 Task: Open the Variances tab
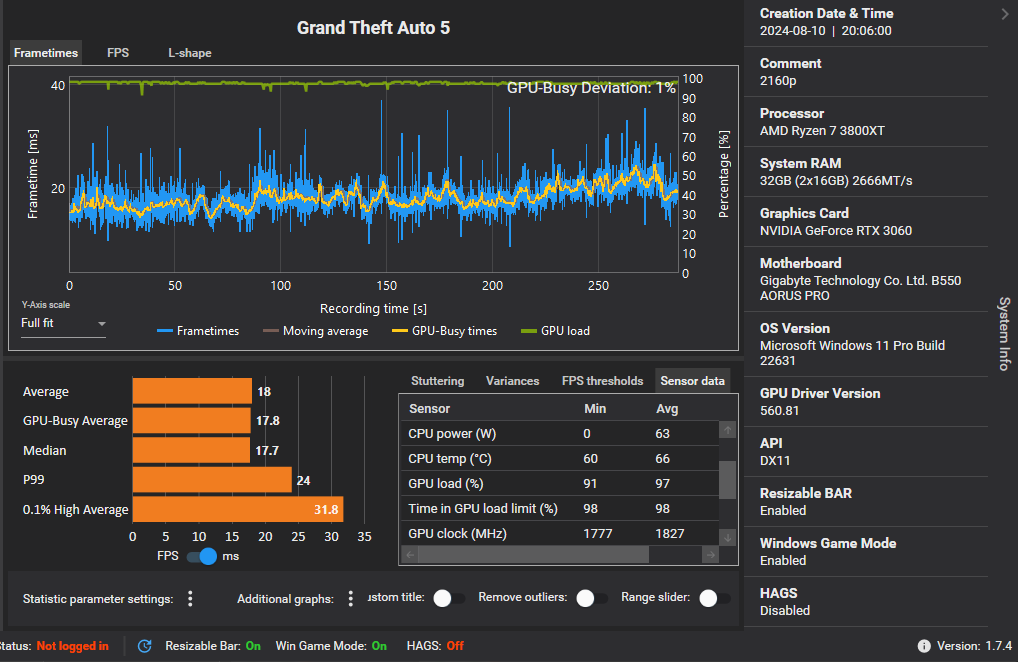pyautogui.click(x=512, y=381)
